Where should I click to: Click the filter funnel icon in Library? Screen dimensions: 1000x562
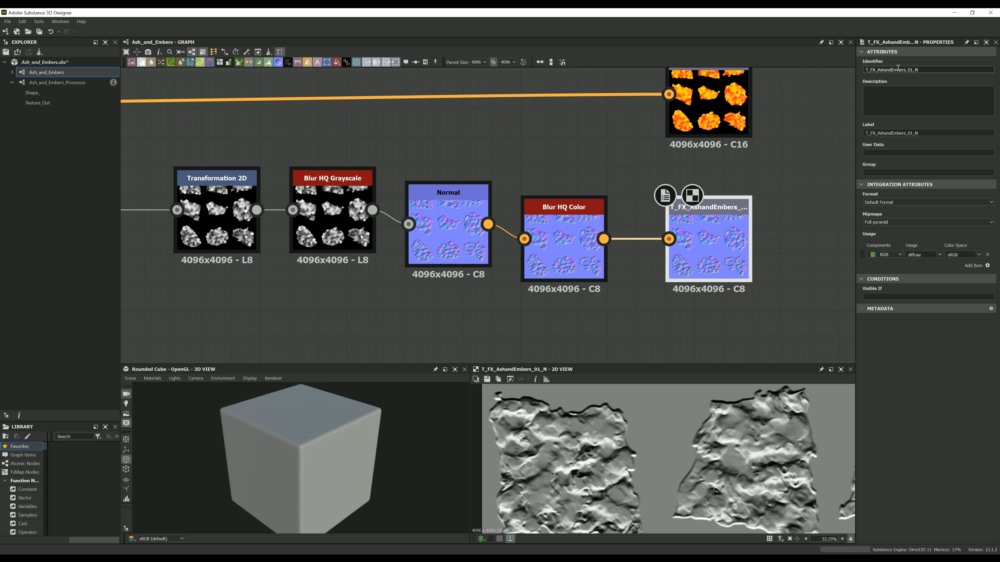point(98,436)
